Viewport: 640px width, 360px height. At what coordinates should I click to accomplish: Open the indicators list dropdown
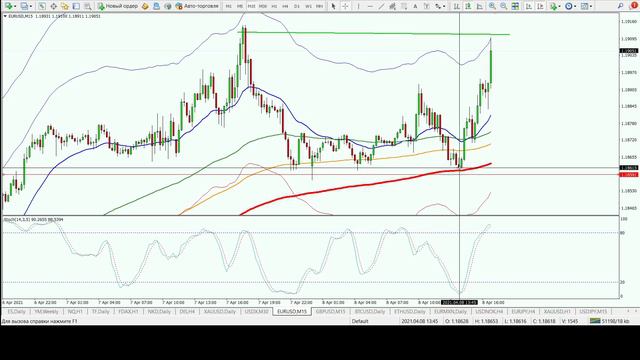553,6
